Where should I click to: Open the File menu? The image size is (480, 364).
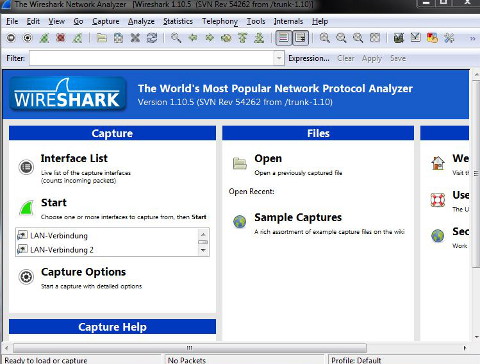(12, 21)
